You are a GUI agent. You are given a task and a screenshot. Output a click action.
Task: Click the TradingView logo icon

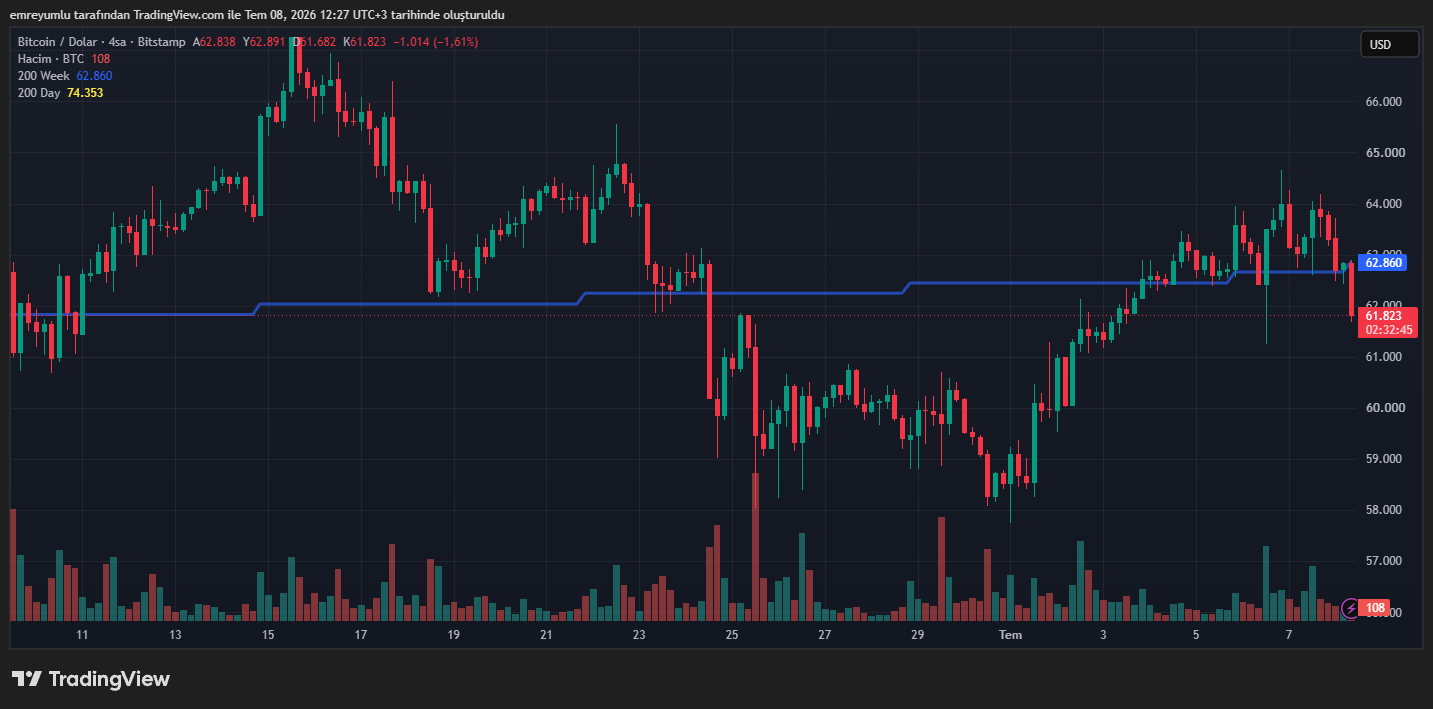point(27,679)
